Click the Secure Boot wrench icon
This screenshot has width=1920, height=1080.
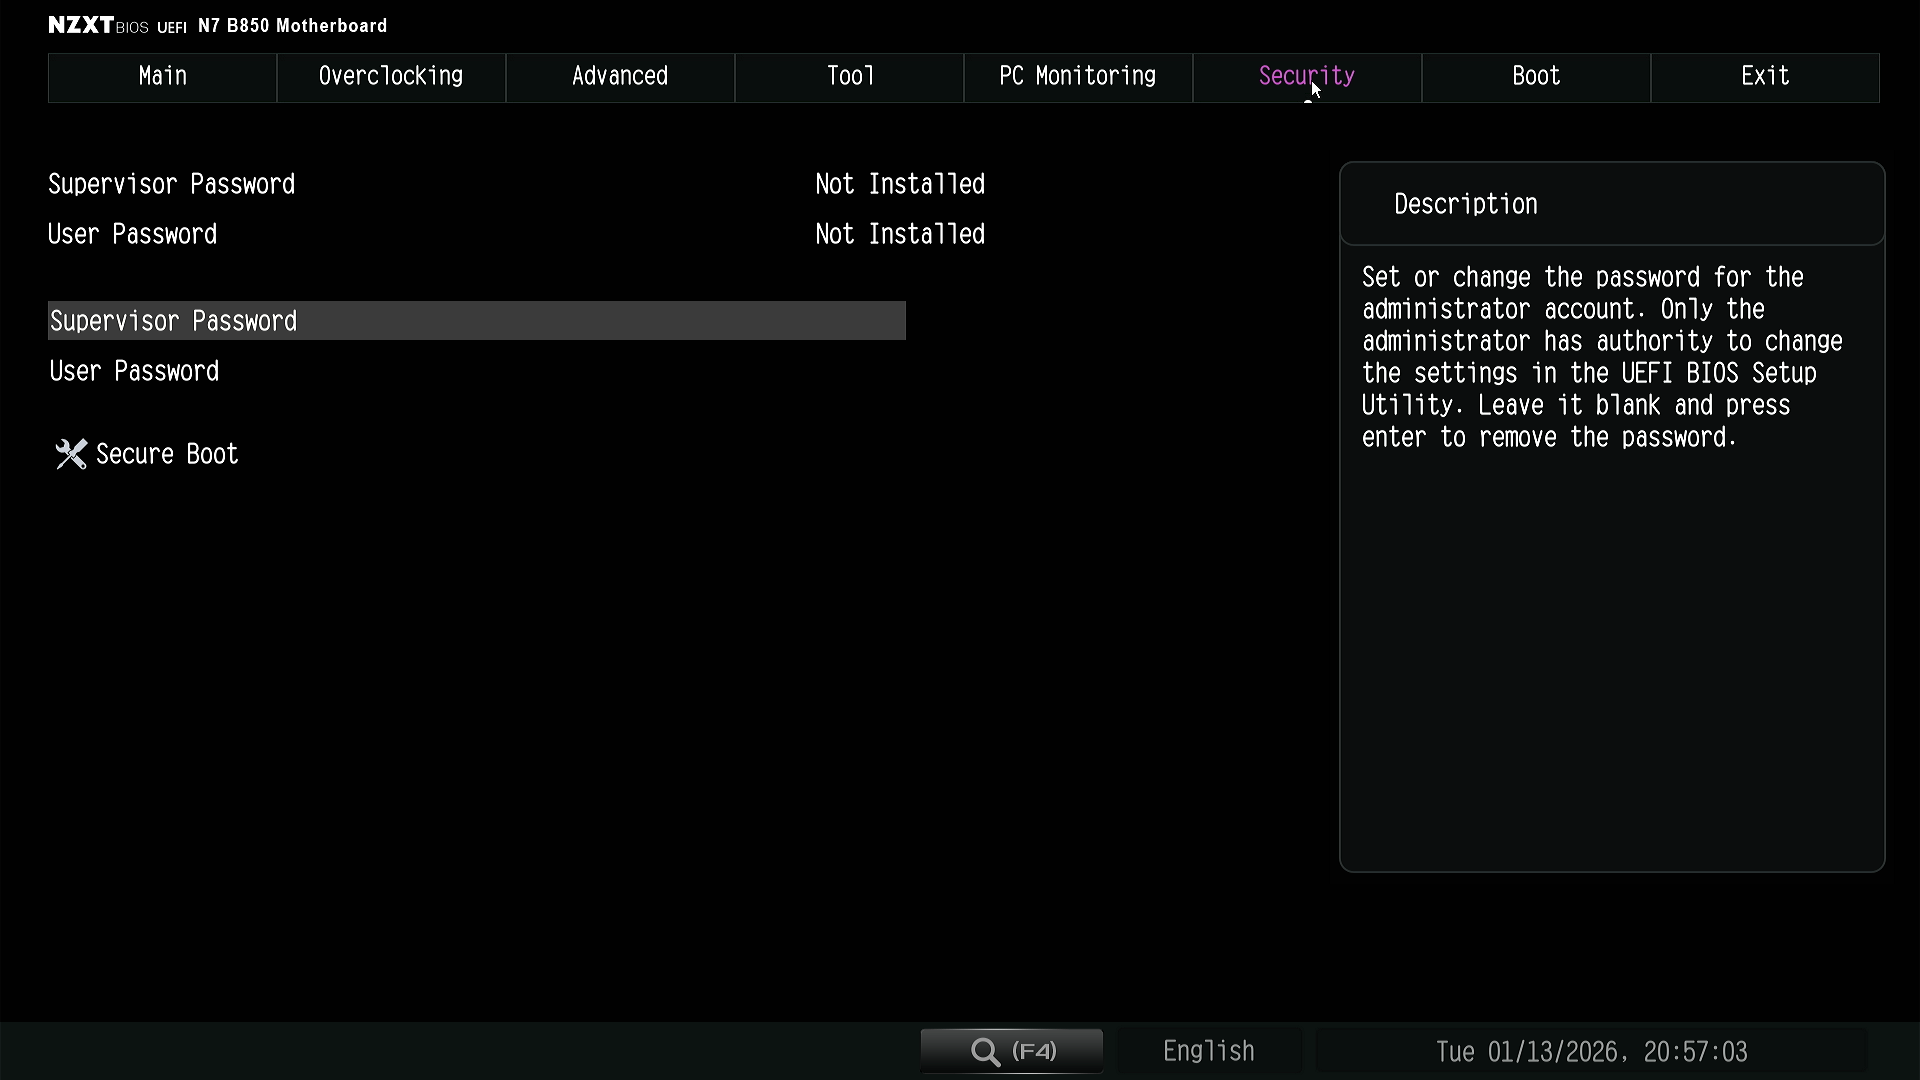click(71, 454)
